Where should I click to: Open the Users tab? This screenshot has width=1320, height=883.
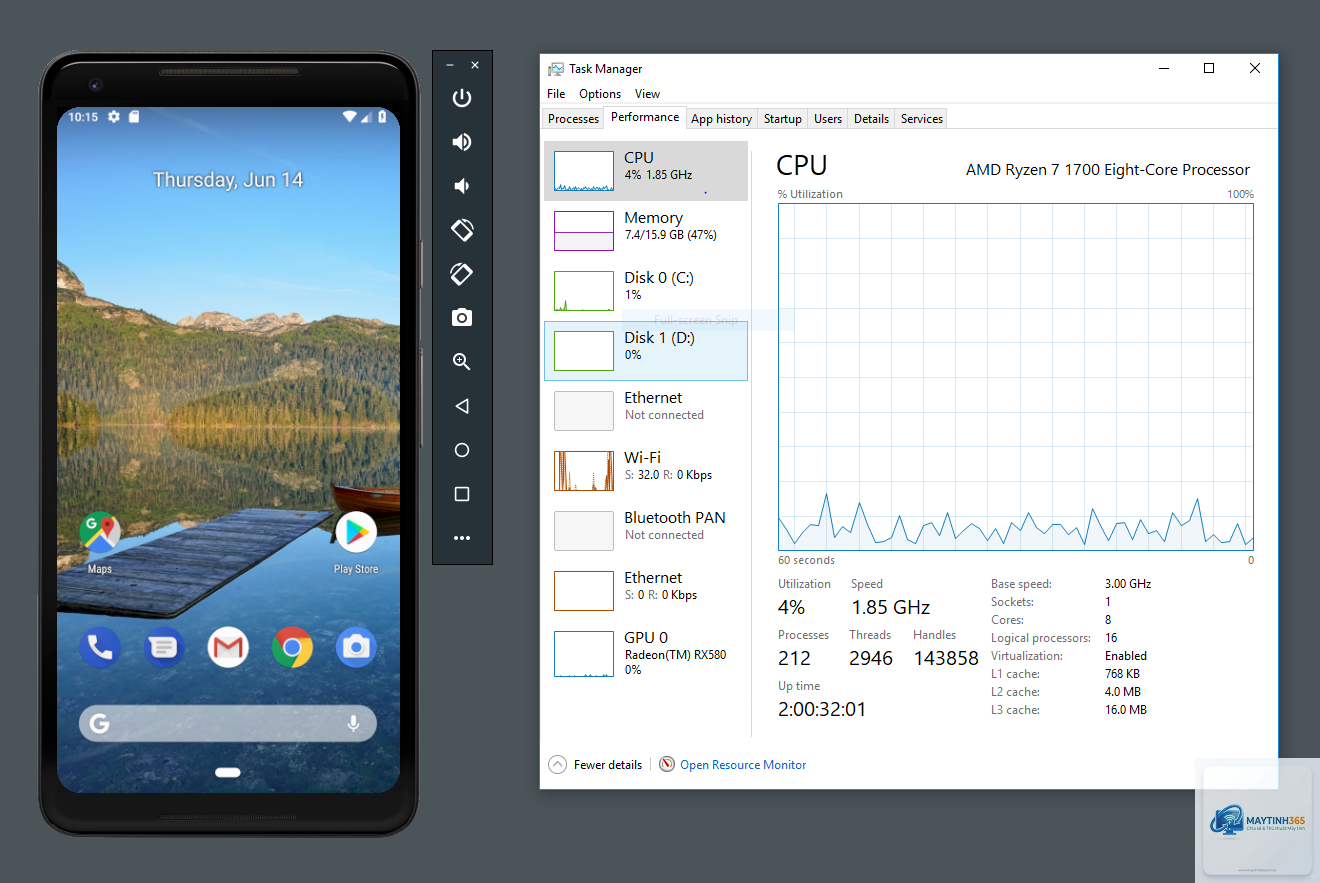click(828, 118)
